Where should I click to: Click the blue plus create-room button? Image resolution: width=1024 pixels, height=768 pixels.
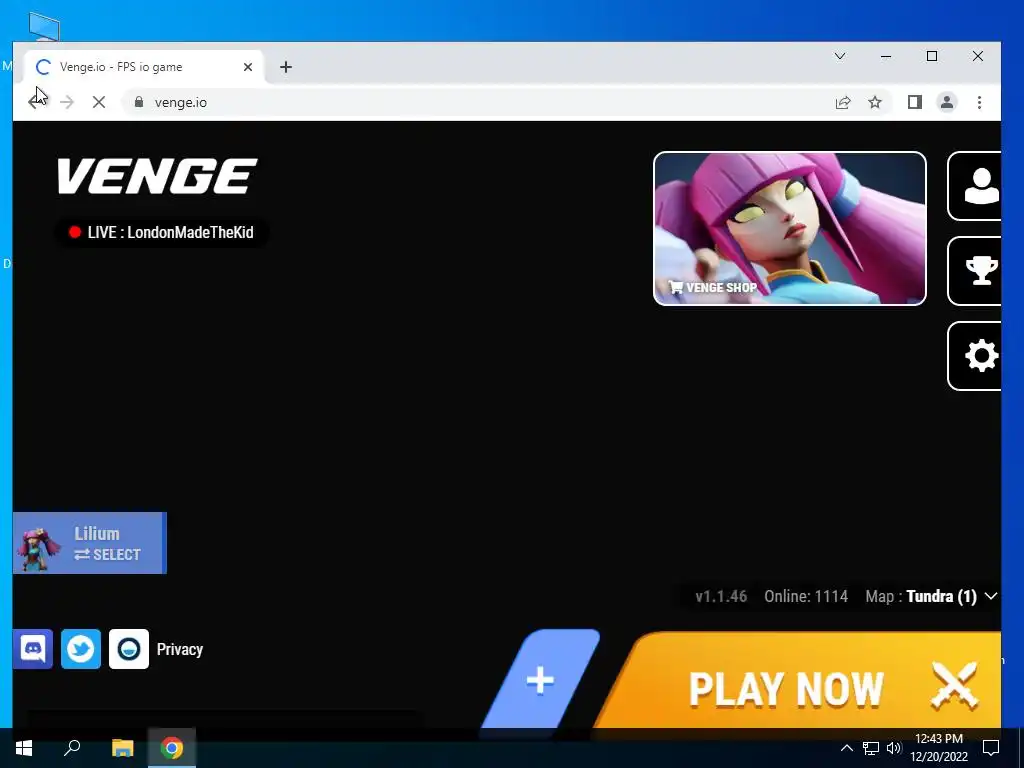540,680
